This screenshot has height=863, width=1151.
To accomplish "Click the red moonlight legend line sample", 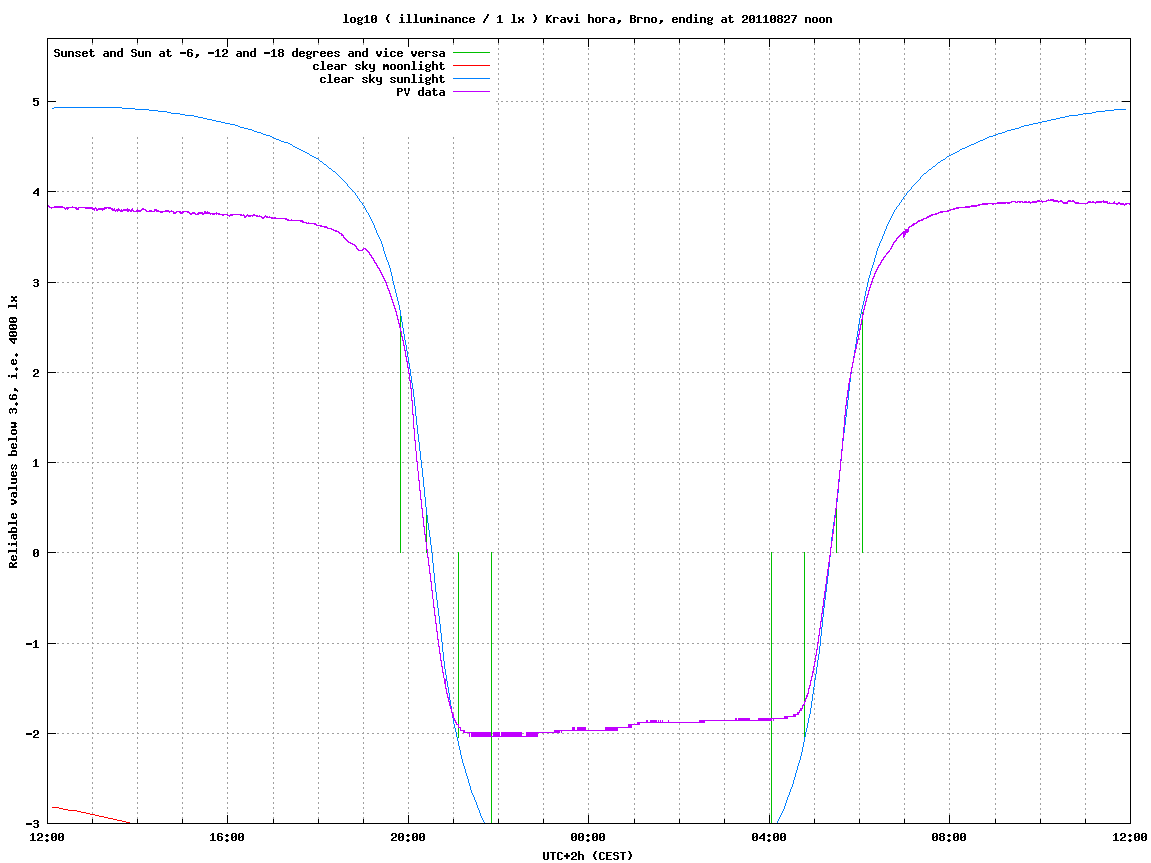I will [471, 66].
